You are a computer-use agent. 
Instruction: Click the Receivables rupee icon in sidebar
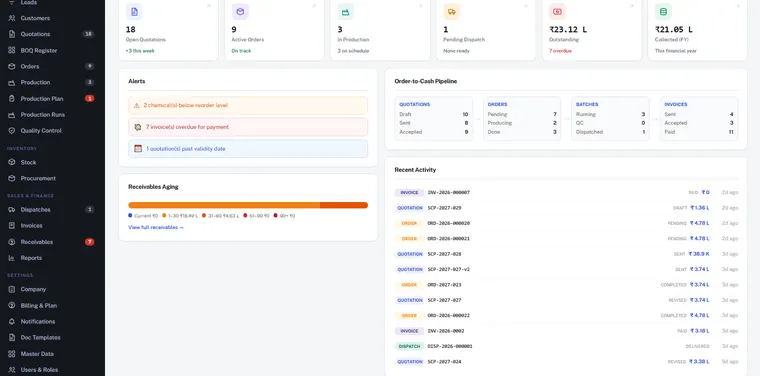pos(12,242)
